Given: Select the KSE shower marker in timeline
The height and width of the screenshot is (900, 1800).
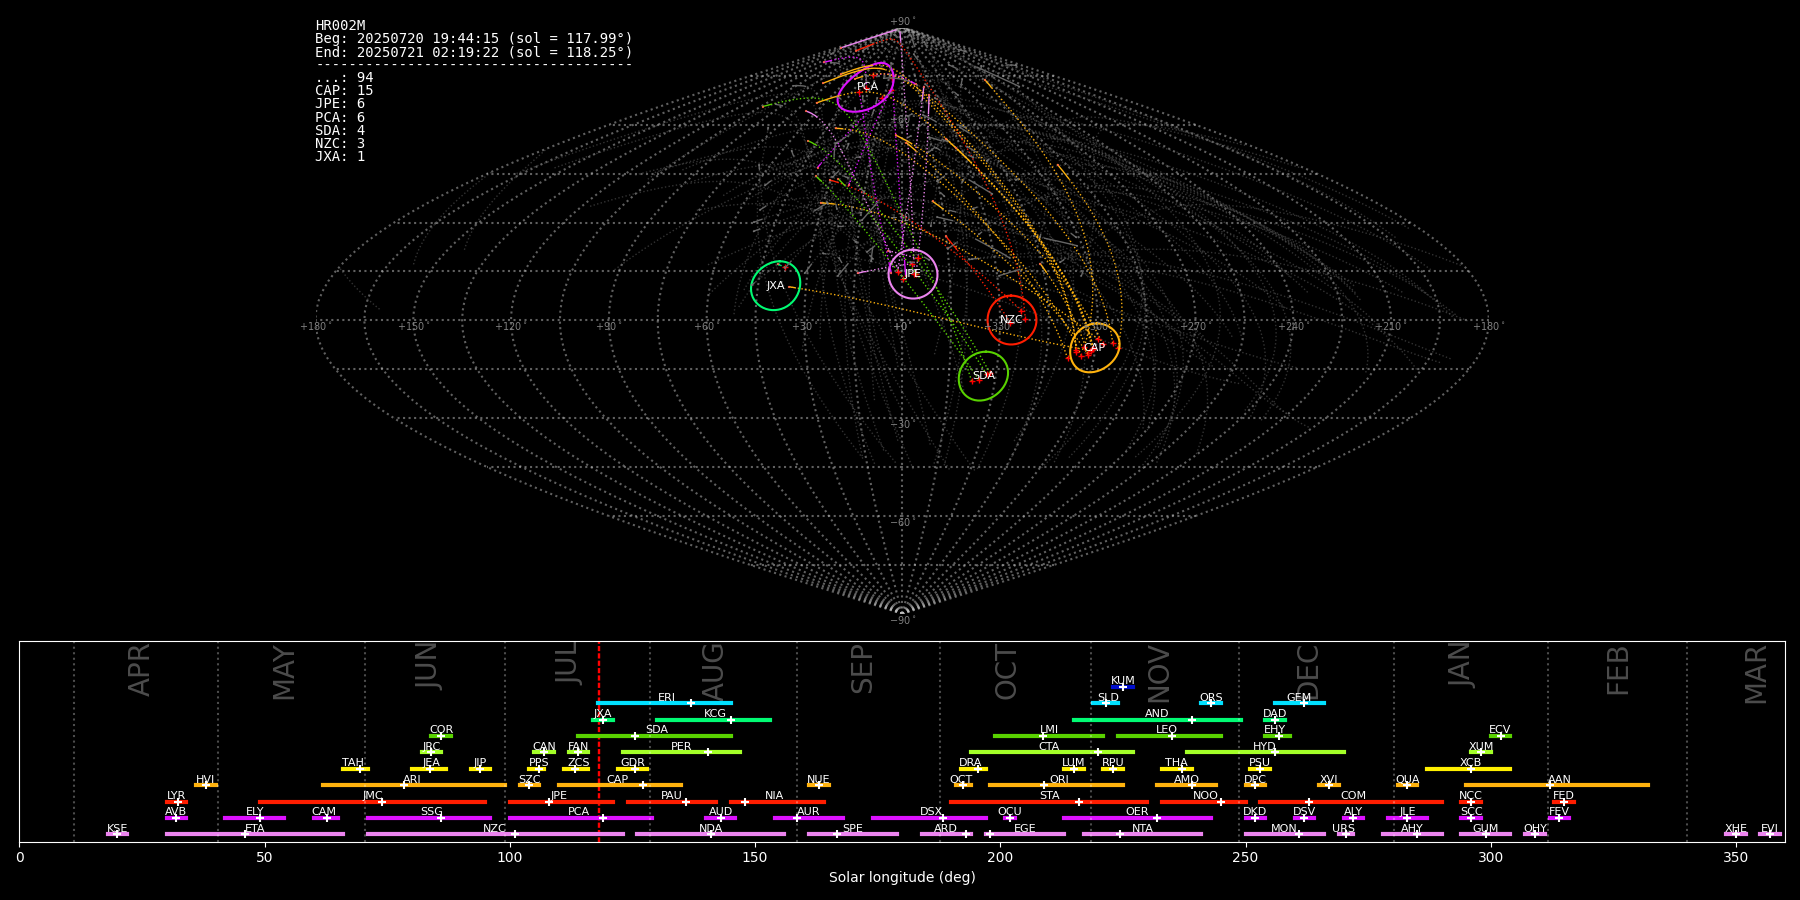Looking at the screenshot, I should (117, 834).
